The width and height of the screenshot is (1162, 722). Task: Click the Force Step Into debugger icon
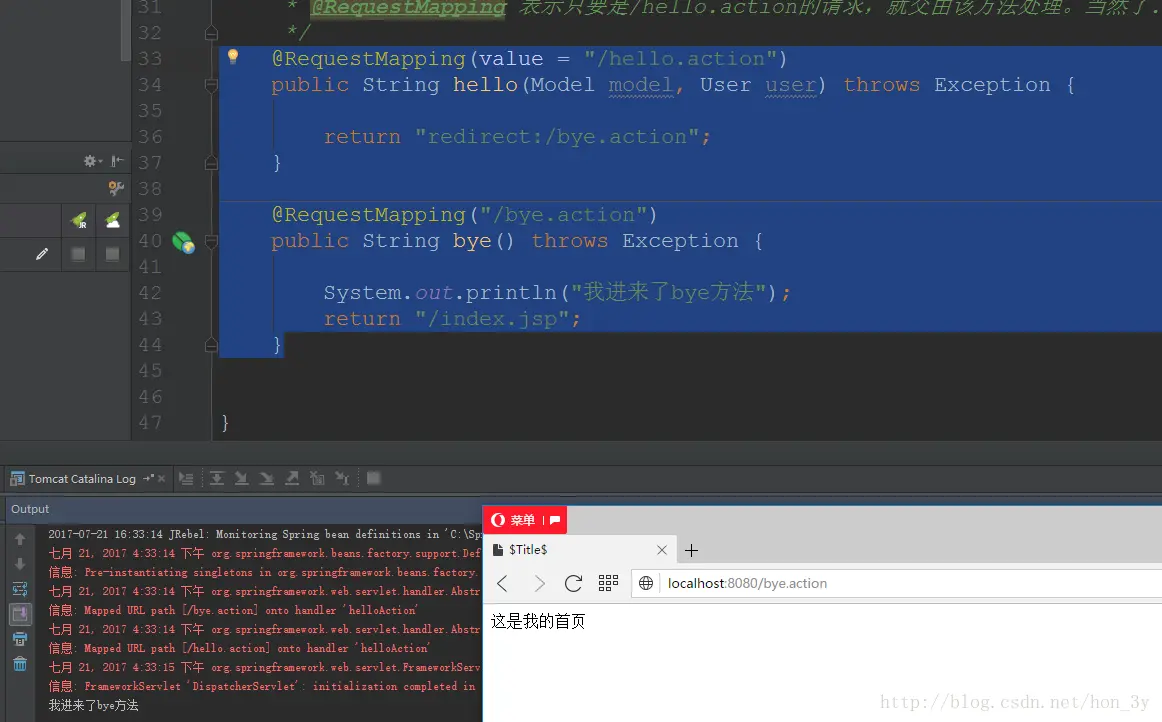[267, 479]
